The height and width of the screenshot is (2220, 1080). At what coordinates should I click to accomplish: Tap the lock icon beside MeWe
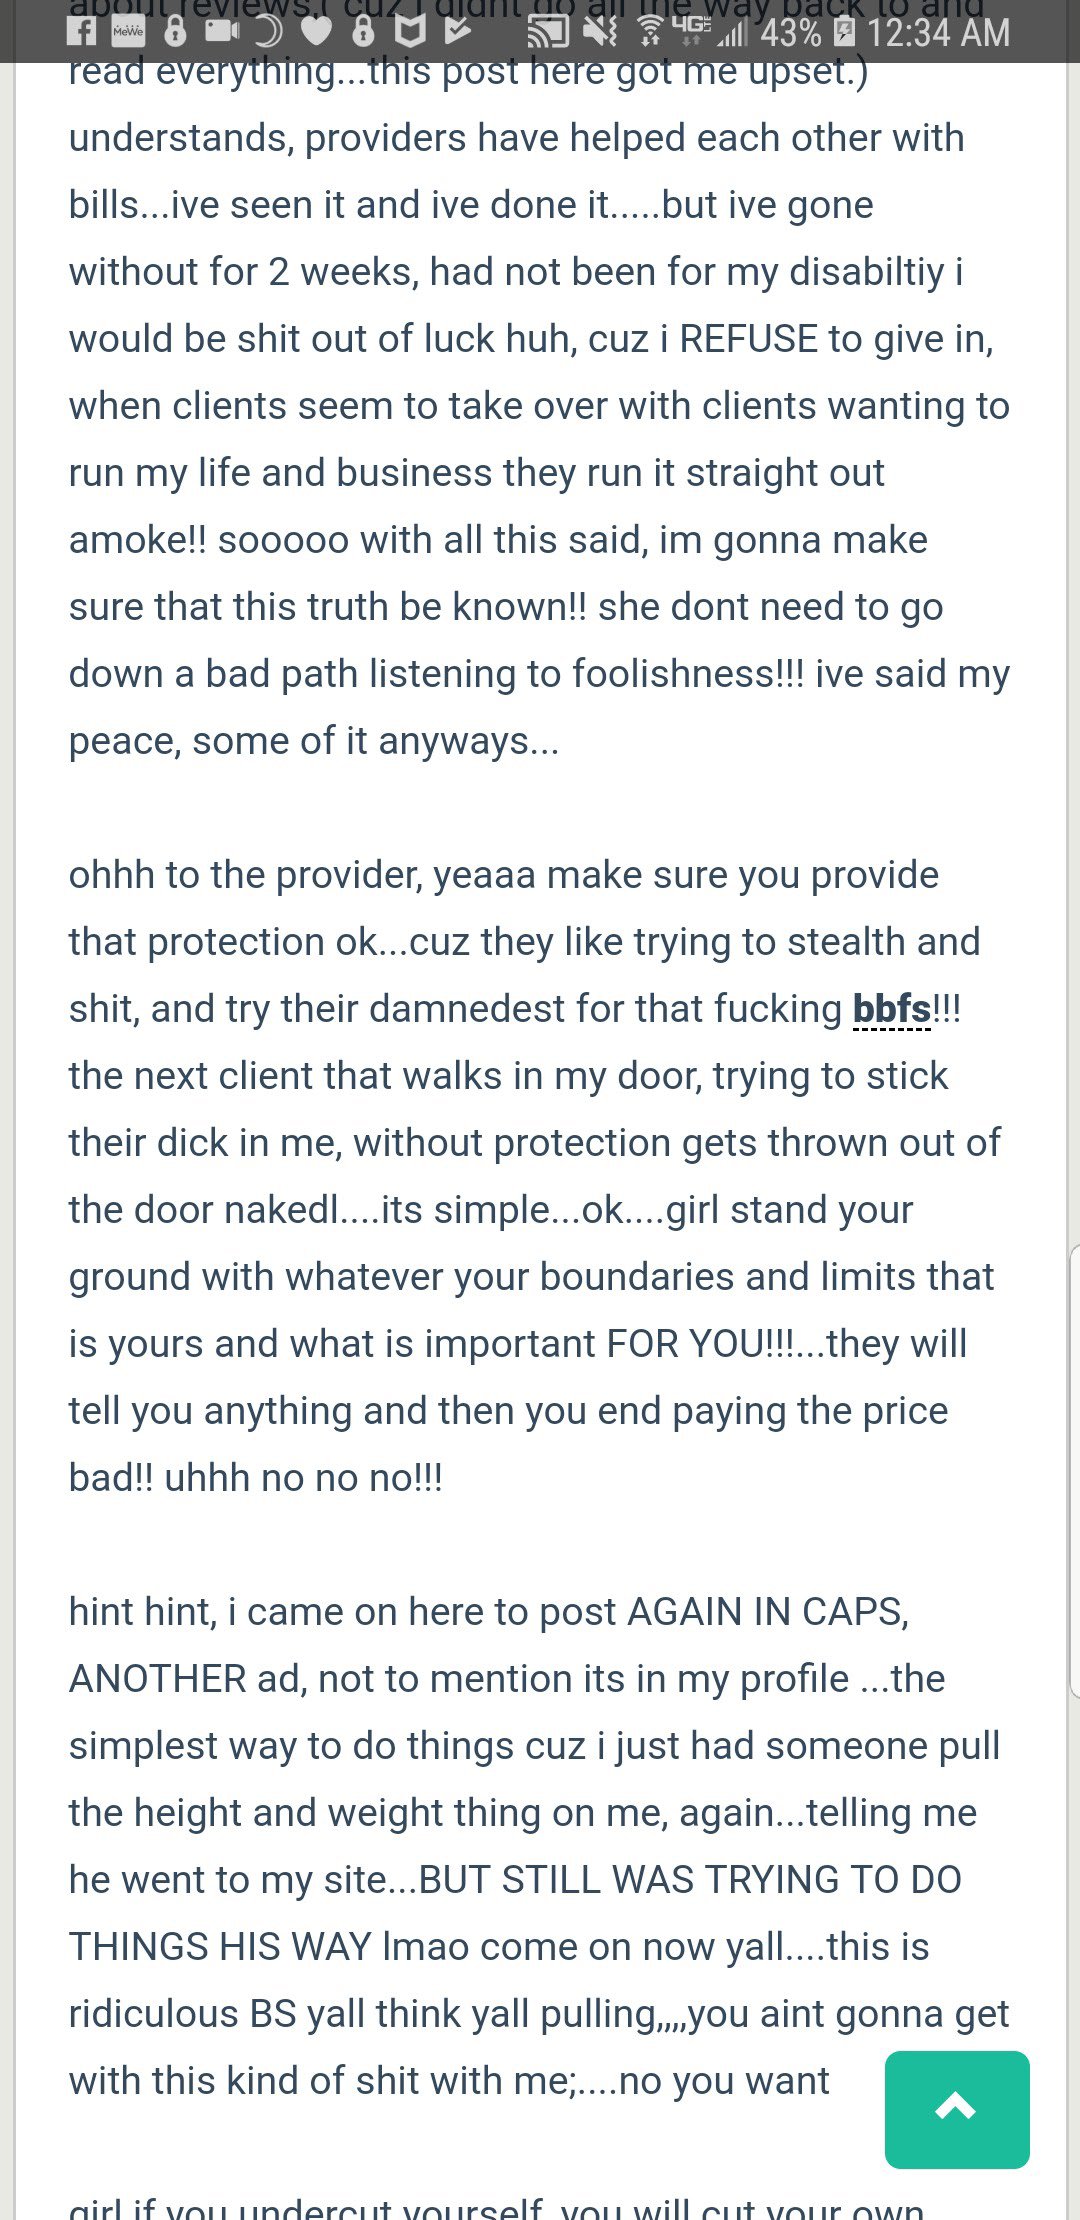click(175, 32)
